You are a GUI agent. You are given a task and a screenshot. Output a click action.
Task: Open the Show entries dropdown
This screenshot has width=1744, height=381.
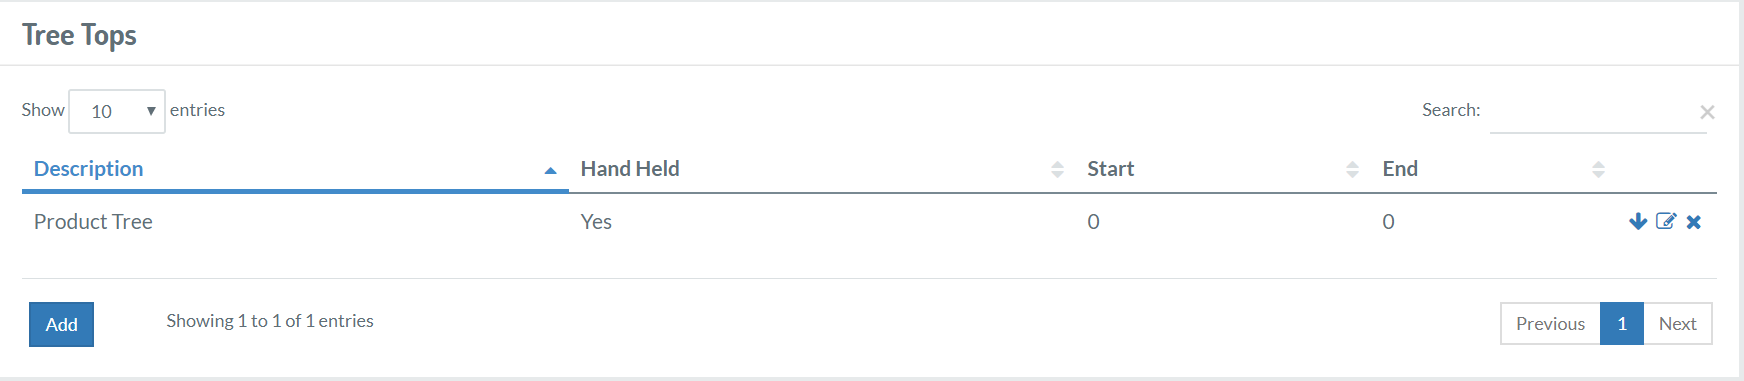pos(117,111)
